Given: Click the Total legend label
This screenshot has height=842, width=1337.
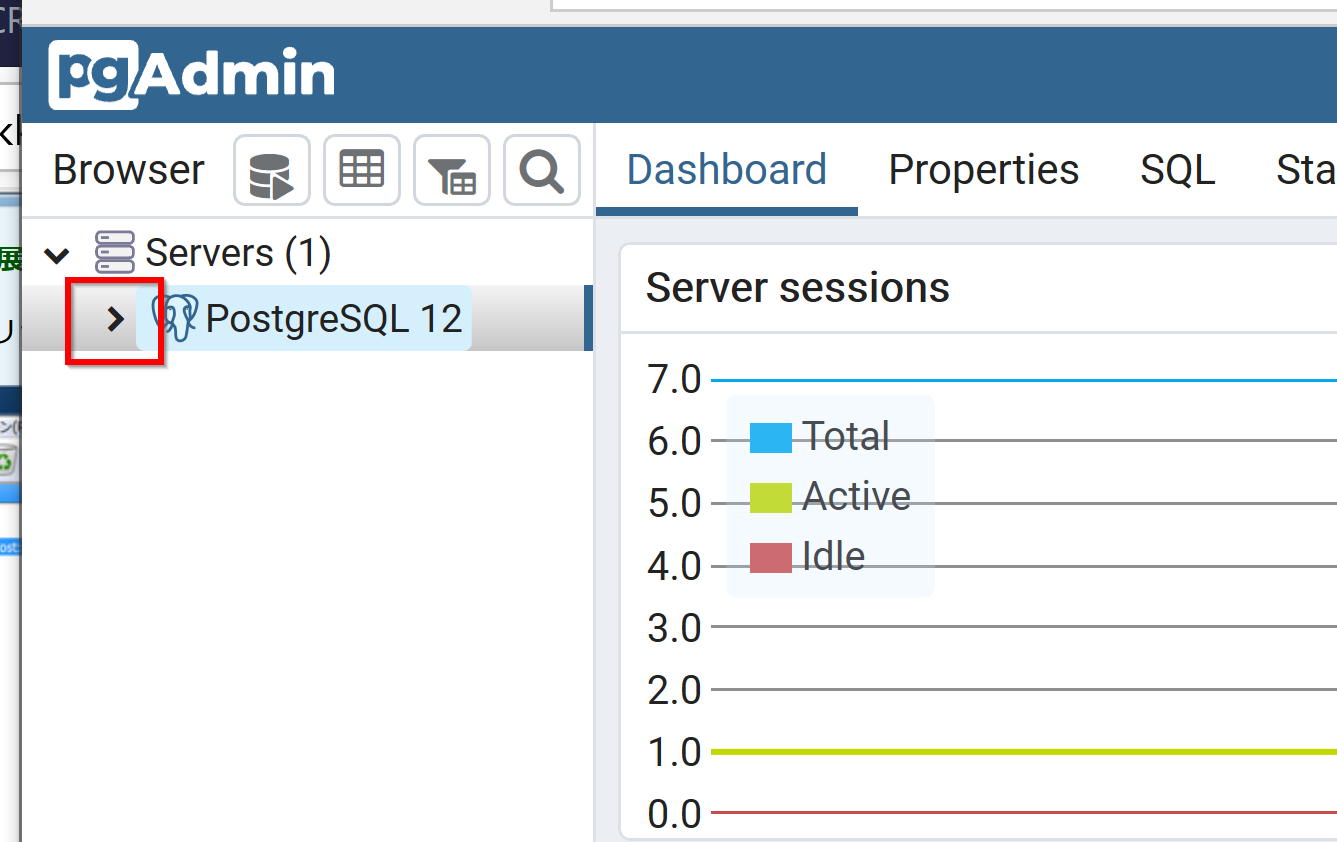Looking at the screenshot, I should point(846,436).
